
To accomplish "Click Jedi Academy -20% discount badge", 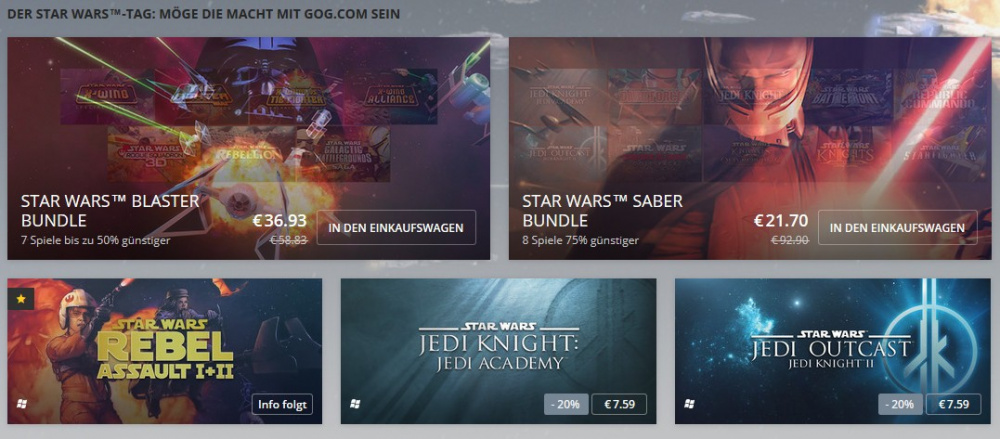I will click(x=566, y=405).
